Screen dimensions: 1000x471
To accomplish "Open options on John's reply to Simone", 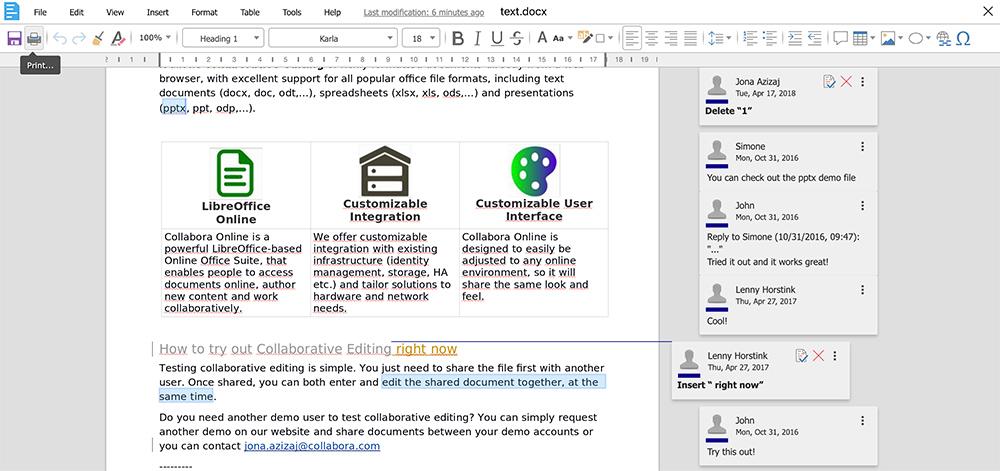I will click(x=862, y=205).
